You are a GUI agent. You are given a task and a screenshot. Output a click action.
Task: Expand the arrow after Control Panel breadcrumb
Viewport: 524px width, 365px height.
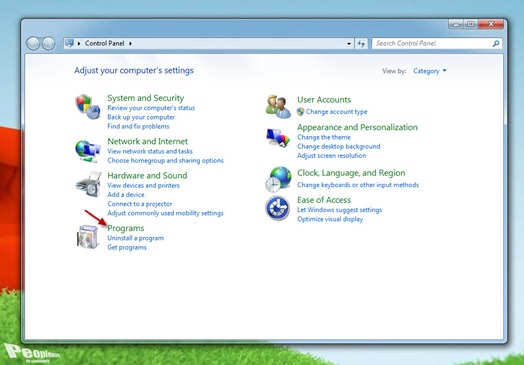click(x=130, y=43)
